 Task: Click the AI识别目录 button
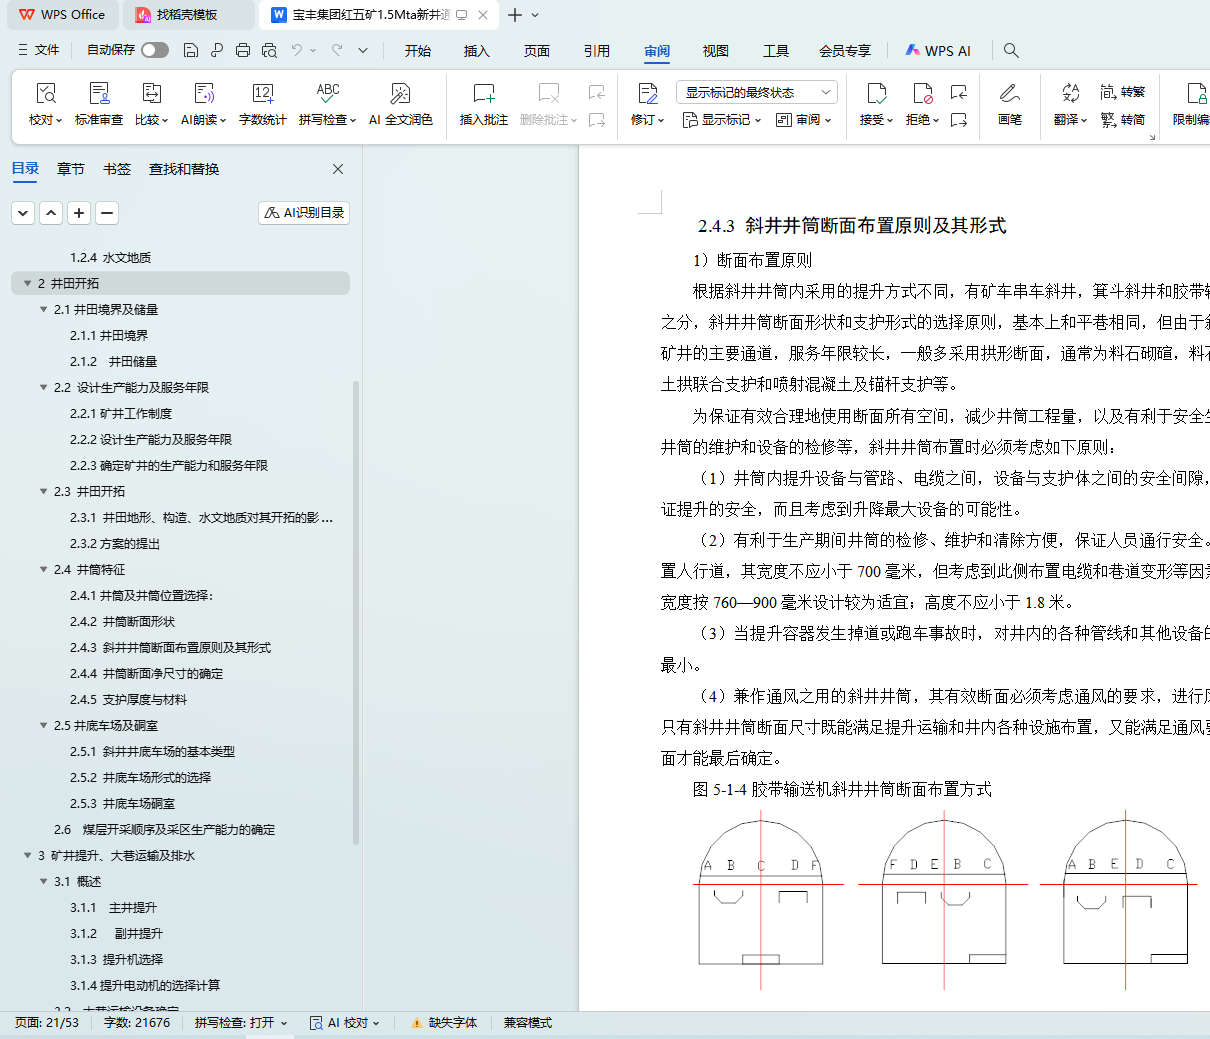[x=304, y=212]
